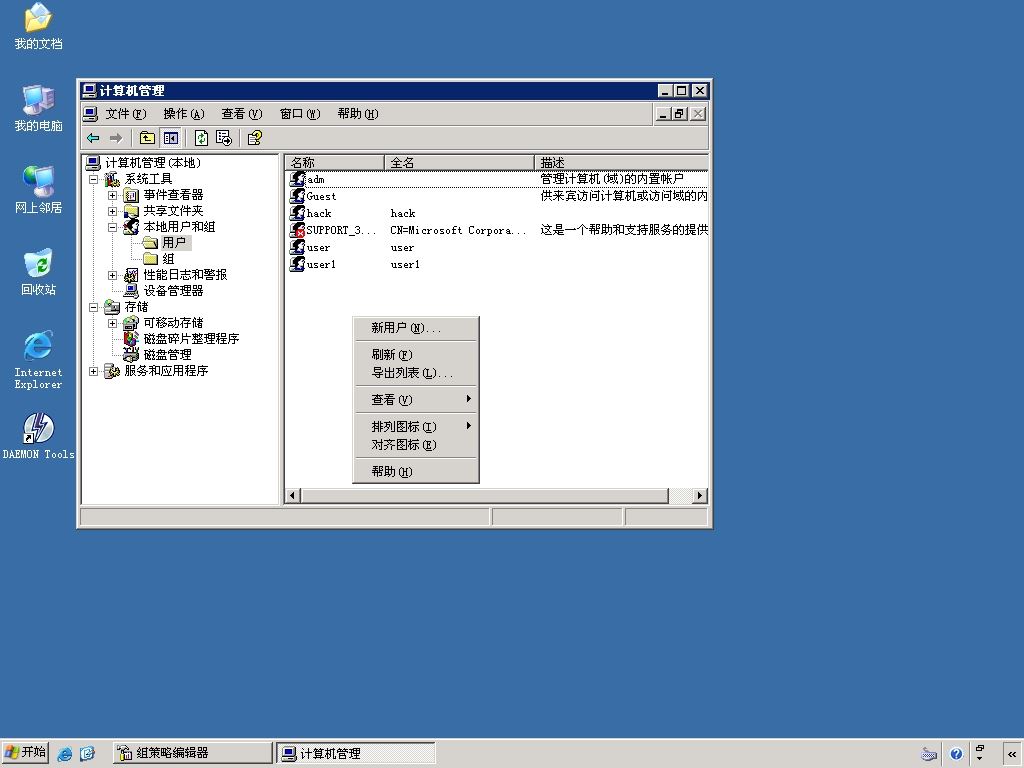Select the 用户 folder in tree

click(168, 243)
